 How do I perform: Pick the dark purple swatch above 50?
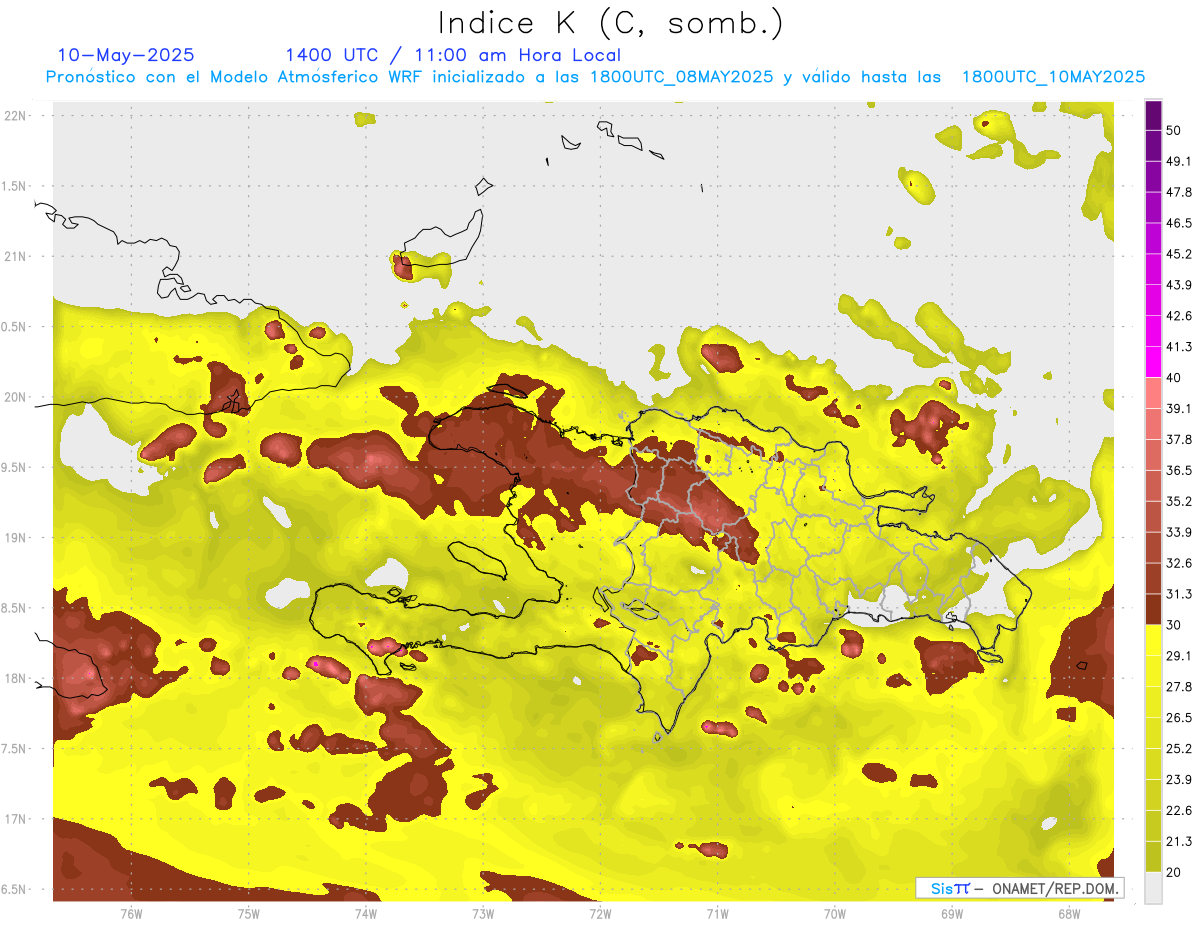[x=1153, y=115]
